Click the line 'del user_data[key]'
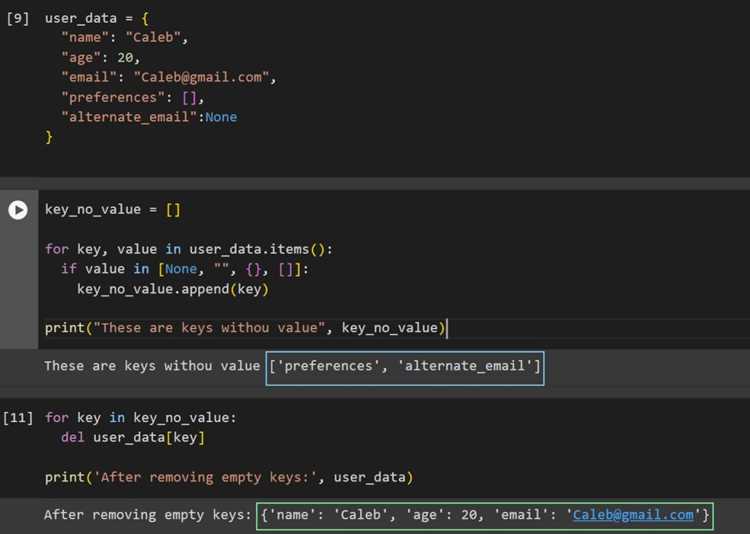750x534 pixels. tap(133, 437)
